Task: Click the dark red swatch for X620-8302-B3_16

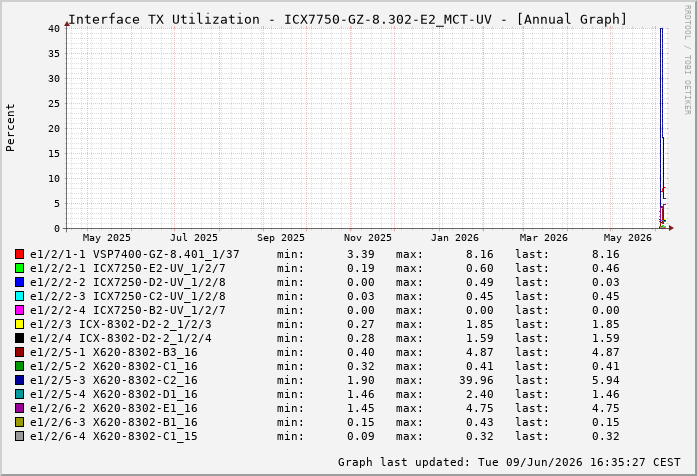Action: tap(19, 352)
